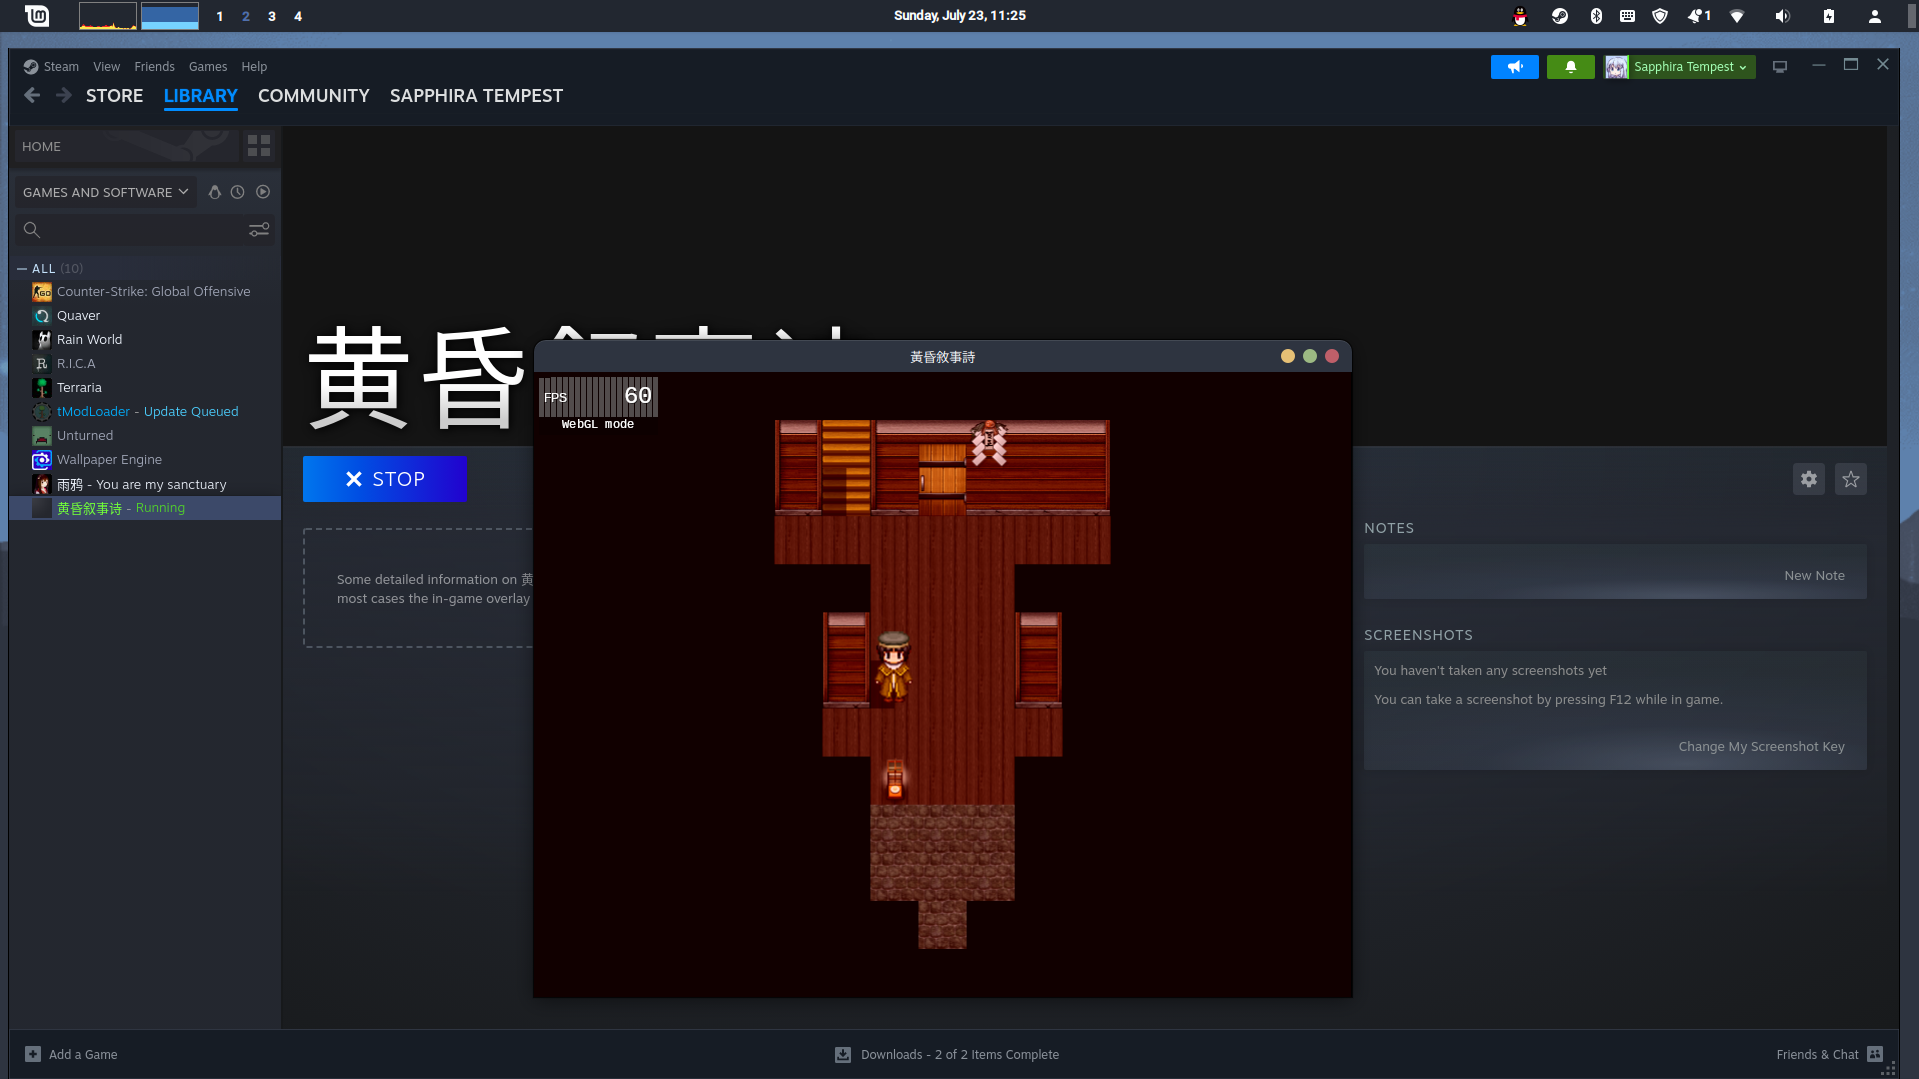Viewport: 1919px width, 1079px height.
Task: Select the running 黄昏叙事诗 entry
Action: tap(145, 508)
